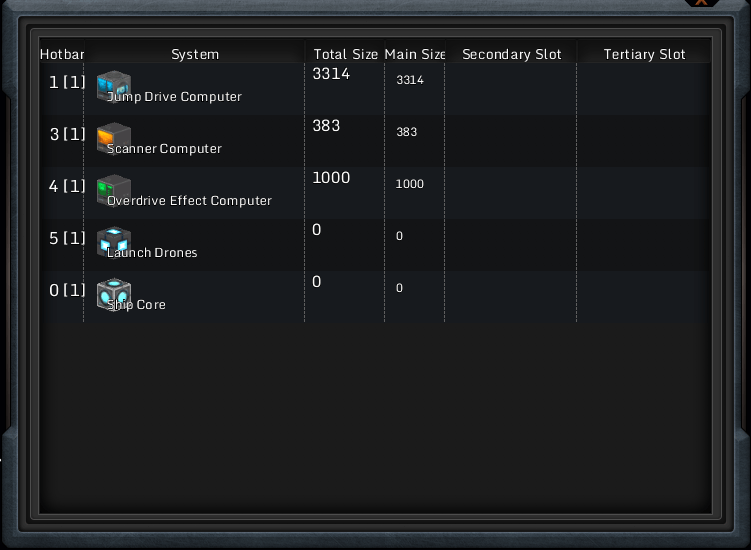Click the Main Size column header
751x550 pixels.
point(414,54)
